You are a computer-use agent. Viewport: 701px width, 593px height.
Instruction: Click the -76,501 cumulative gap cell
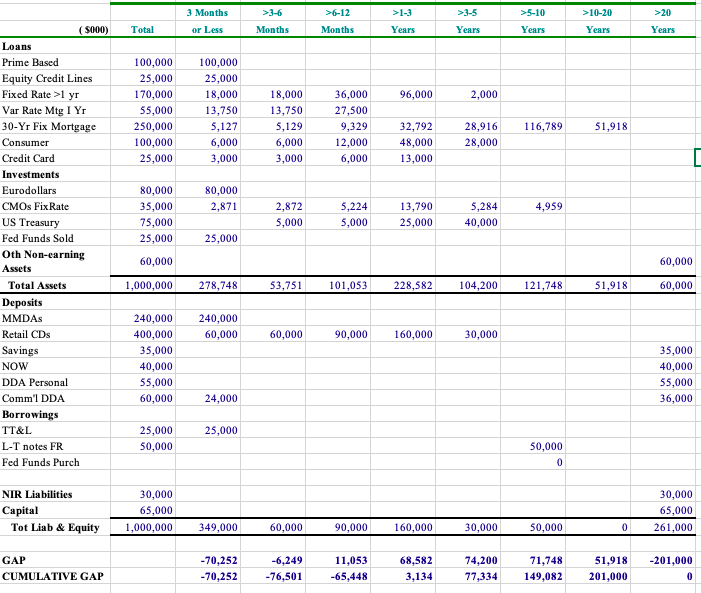[284, 576]
